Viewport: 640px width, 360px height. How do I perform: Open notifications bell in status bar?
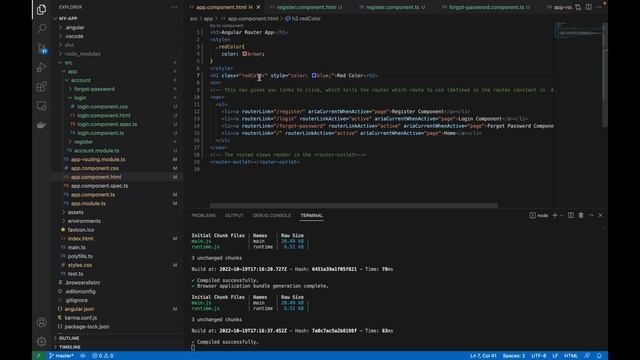pos(599,356)
